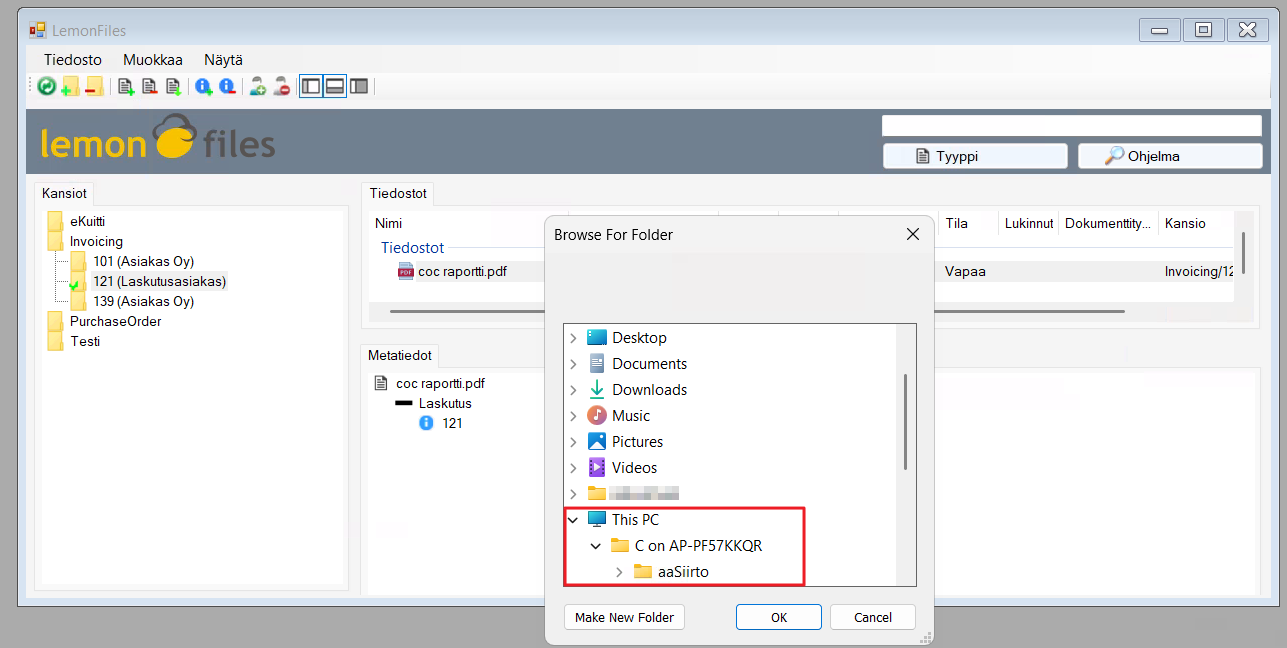1287x648 pixels.
Task: Open the Tiedosto menu
Action: [x=72, y=60]
